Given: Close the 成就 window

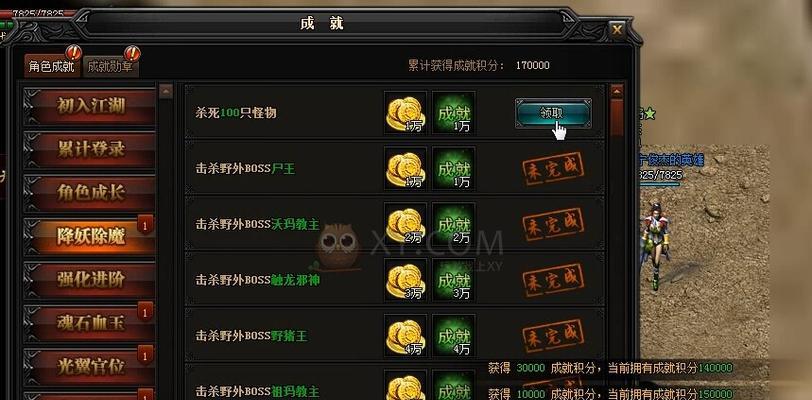Looking at the screenshot, I should (617, 30).
